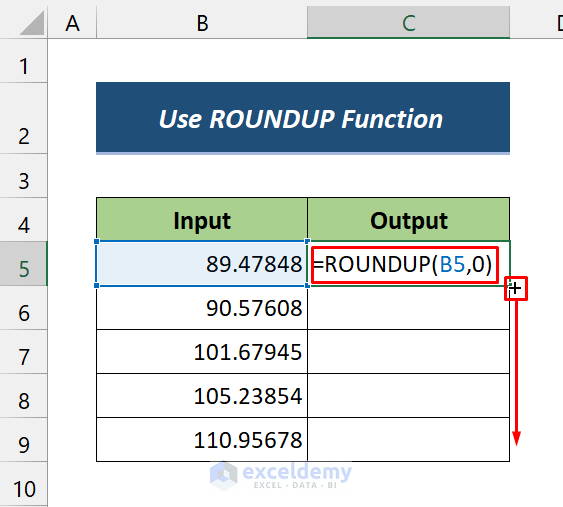Select cell containing 101.67945
Viewport: 563px width, 507px height.
coord(202,352)
